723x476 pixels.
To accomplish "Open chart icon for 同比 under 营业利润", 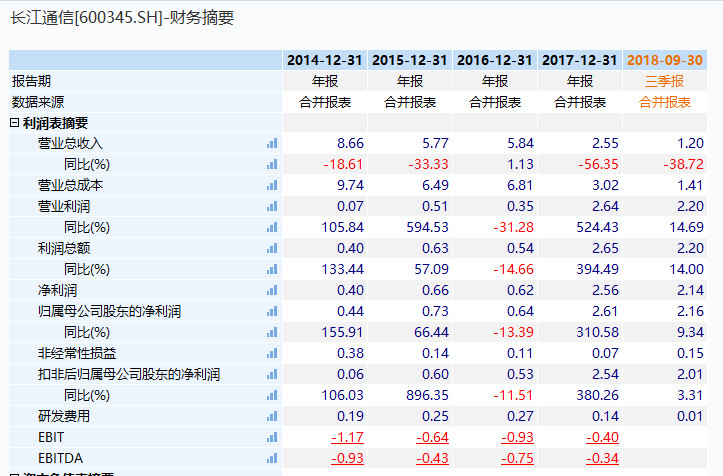I will coord(272,227).
